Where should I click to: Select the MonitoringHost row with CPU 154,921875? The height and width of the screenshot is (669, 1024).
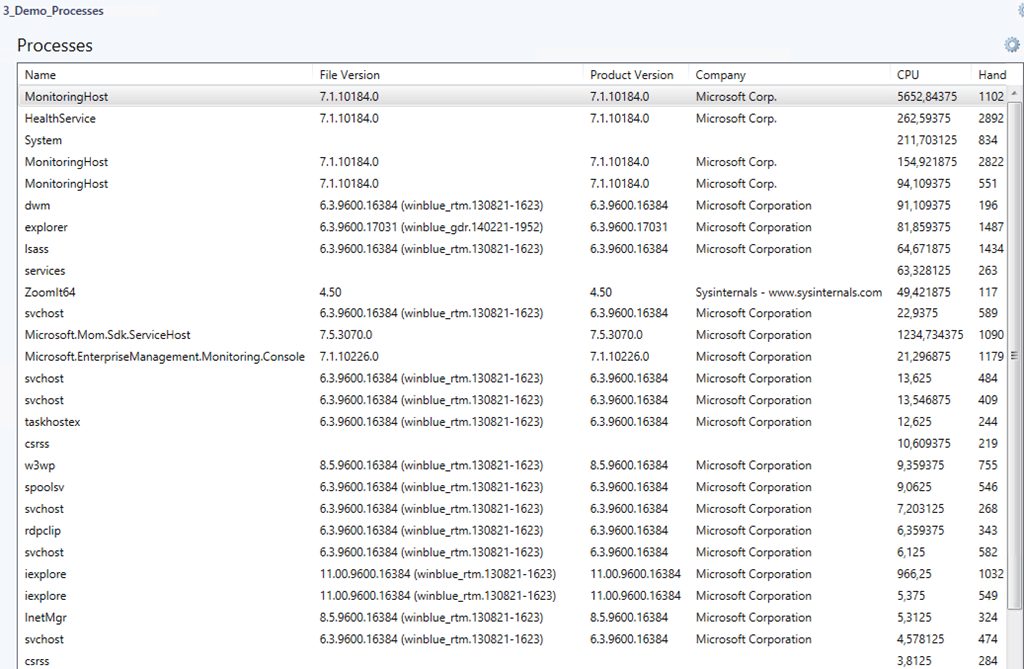[x=513, y=161]
